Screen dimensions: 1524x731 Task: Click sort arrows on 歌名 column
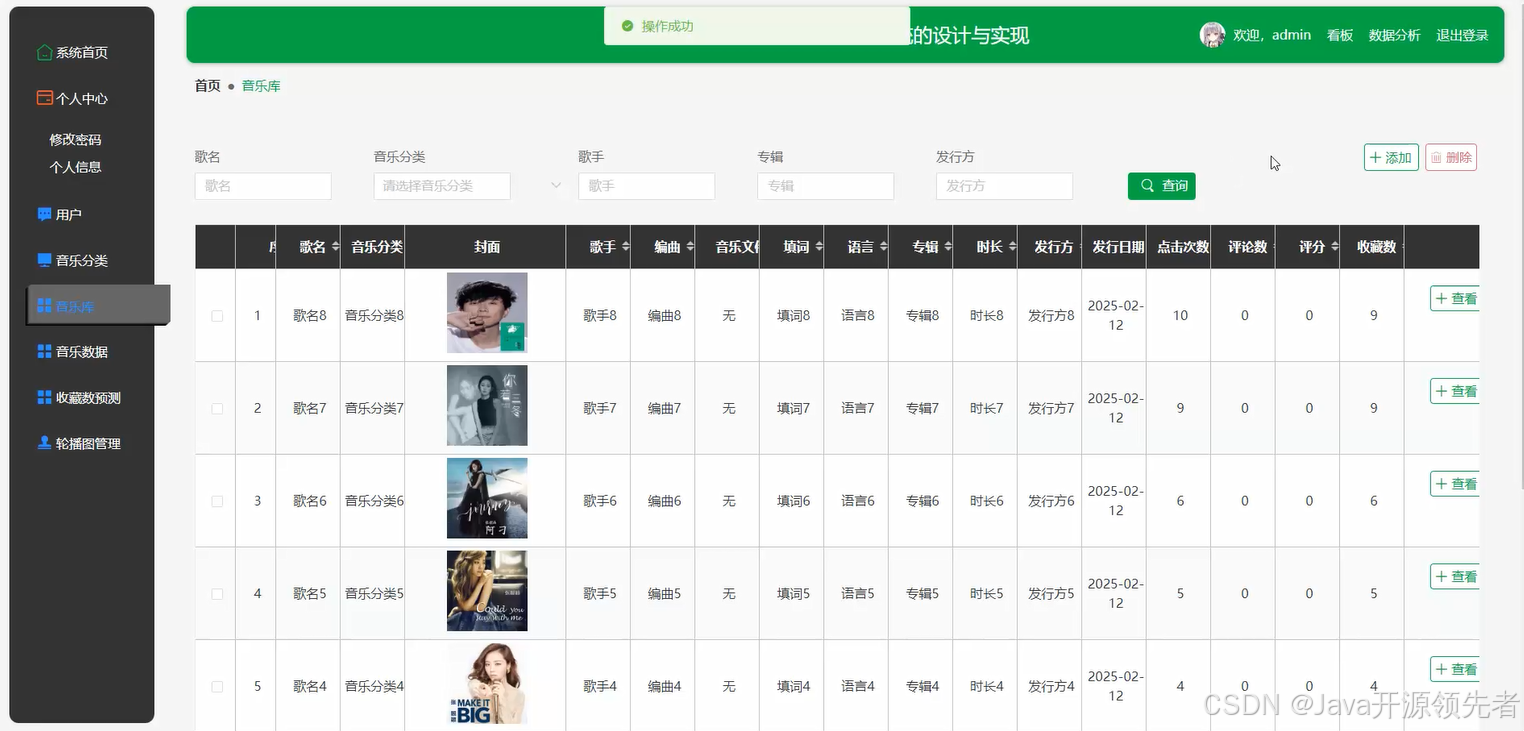(x=335, y=247)
